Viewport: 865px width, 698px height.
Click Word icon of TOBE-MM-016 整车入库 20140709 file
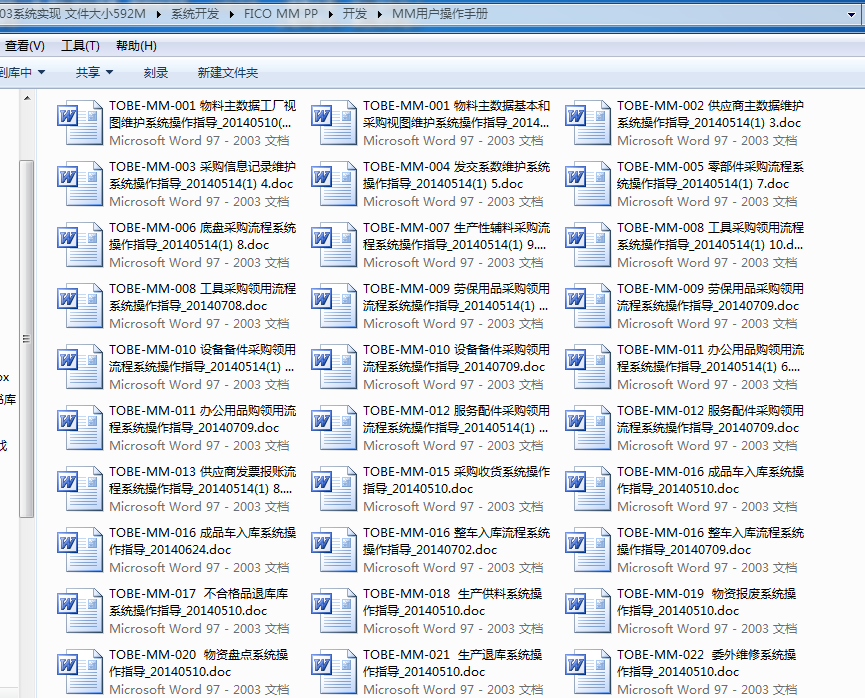point(588,549)
